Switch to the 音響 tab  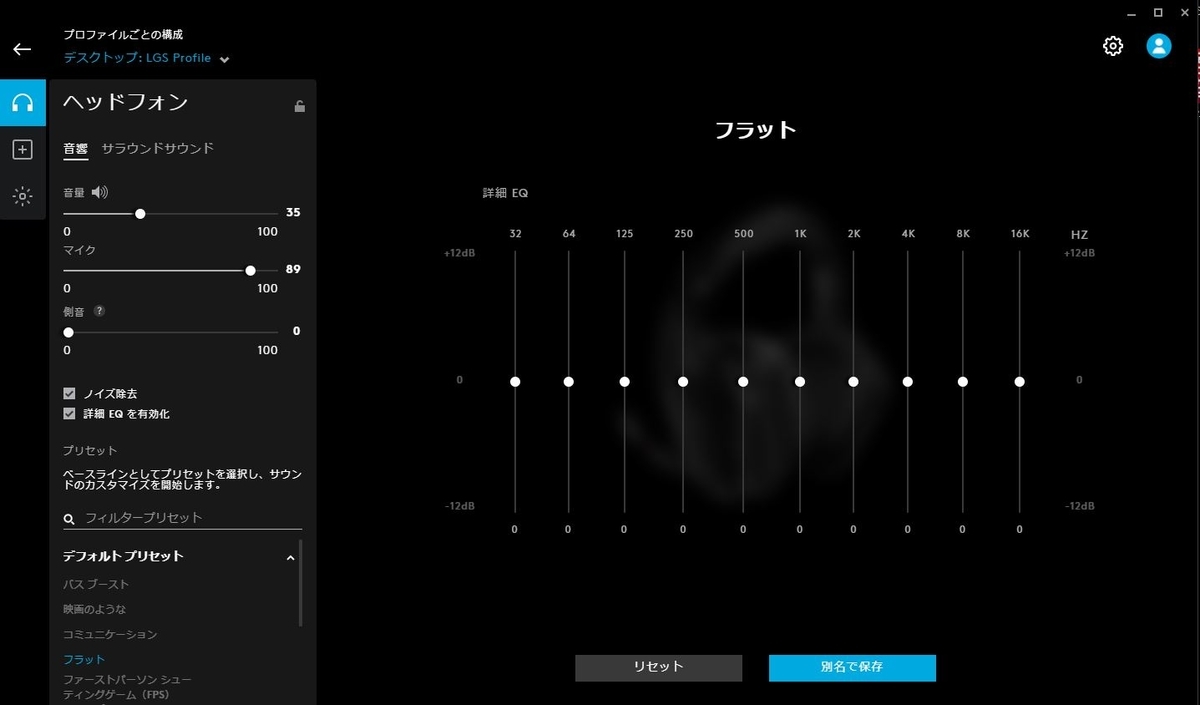(76, 149)
